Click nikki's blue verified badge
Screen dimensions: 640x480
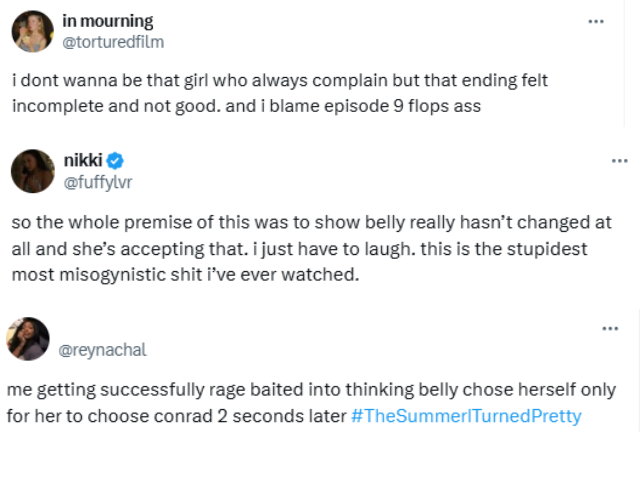pyautogui.click(x=115, y=160)
